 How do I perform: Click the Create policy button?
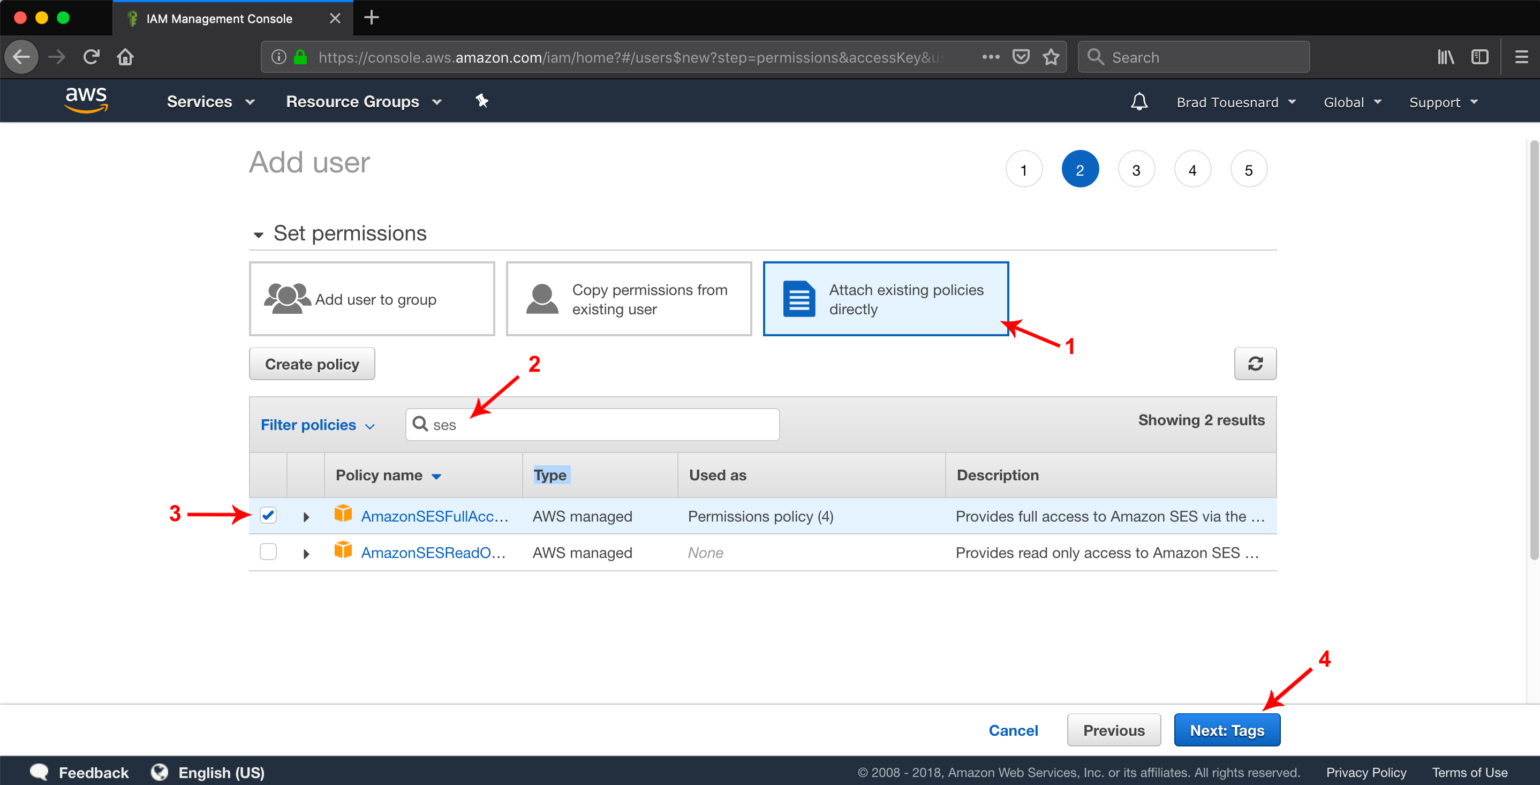312,364
